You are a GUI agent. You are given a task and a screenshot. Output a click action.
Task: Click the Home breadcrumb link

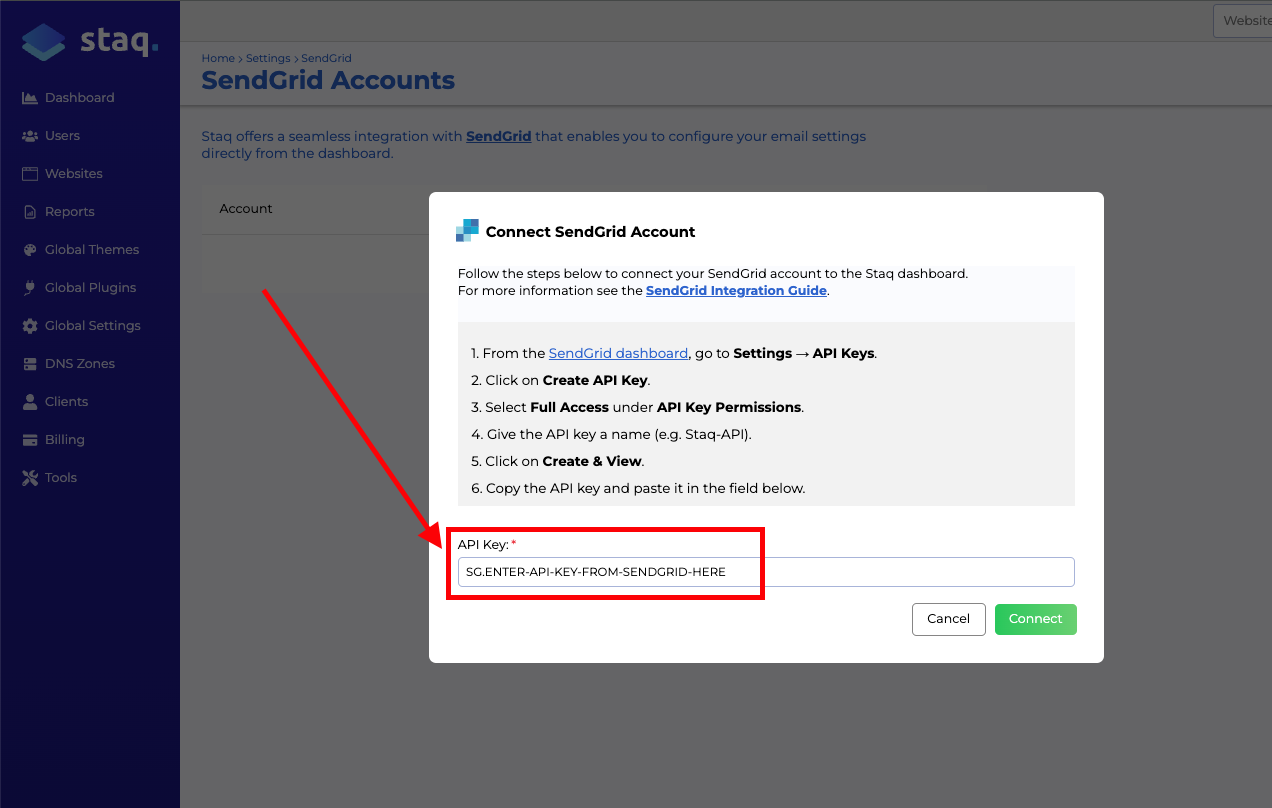(217, 59)
